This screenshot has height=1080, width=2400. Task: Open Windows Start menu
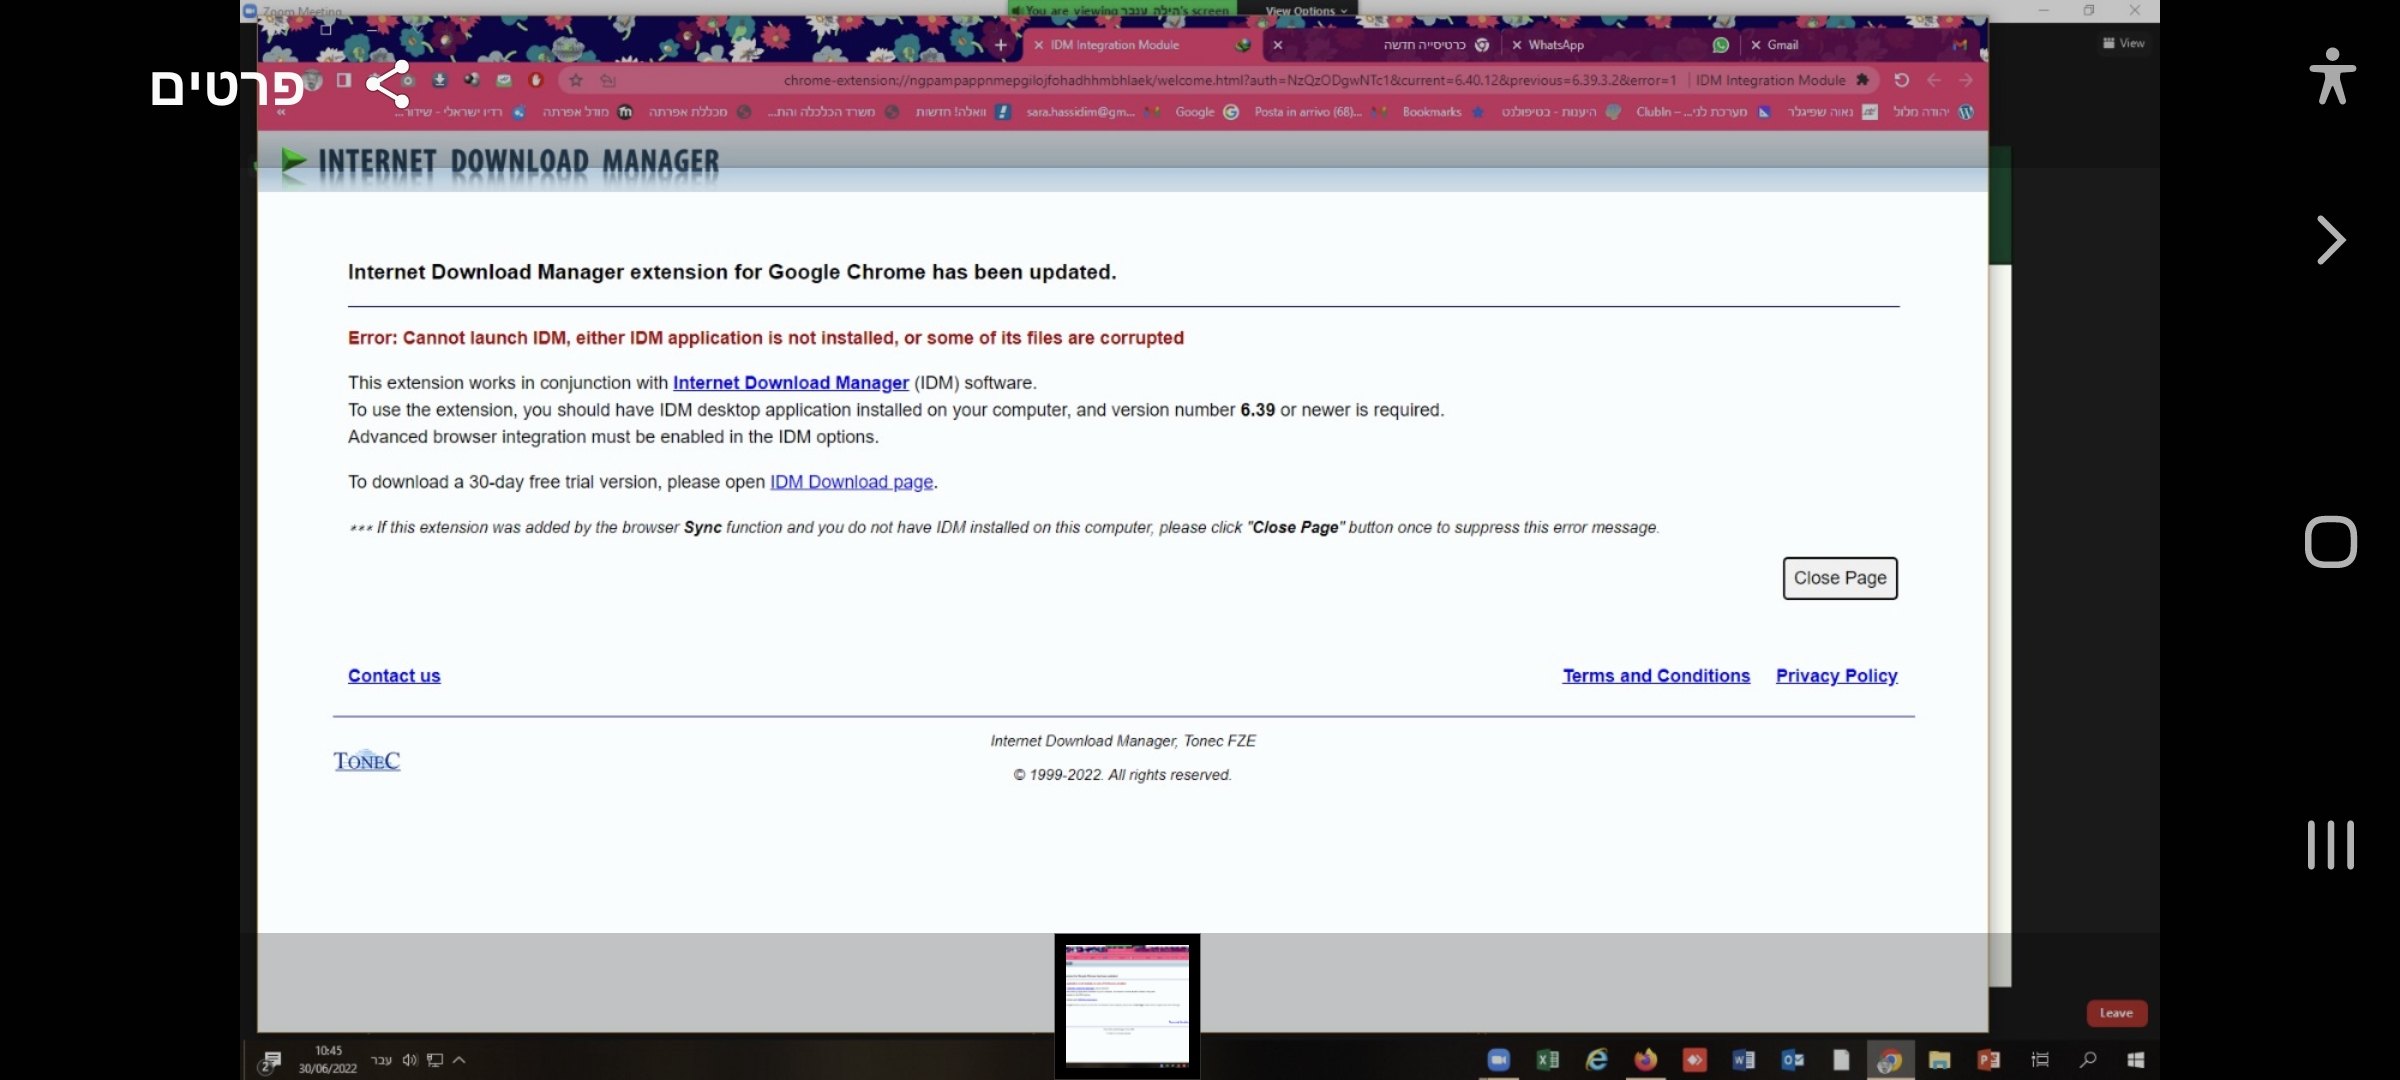[x=2135, y=1060]
